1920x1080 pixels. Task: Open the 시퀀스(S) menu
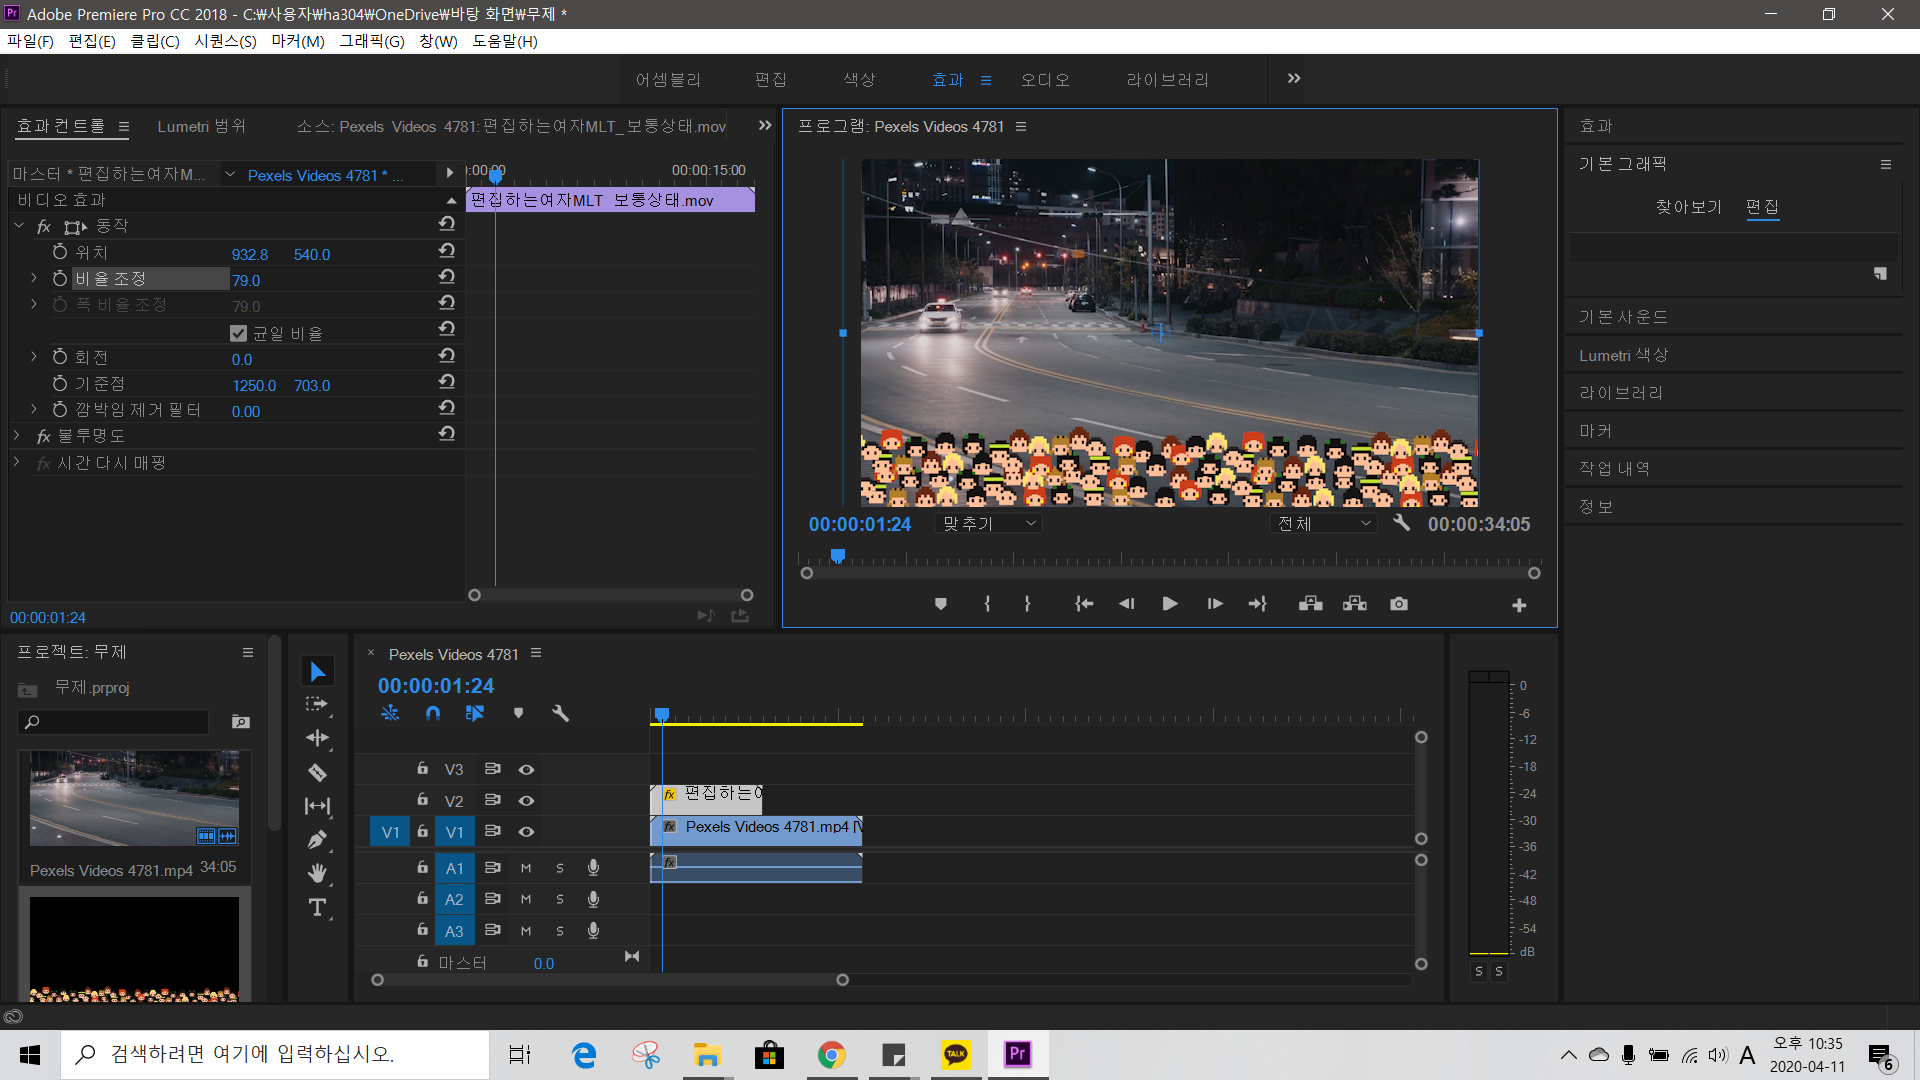pos(225,41)
